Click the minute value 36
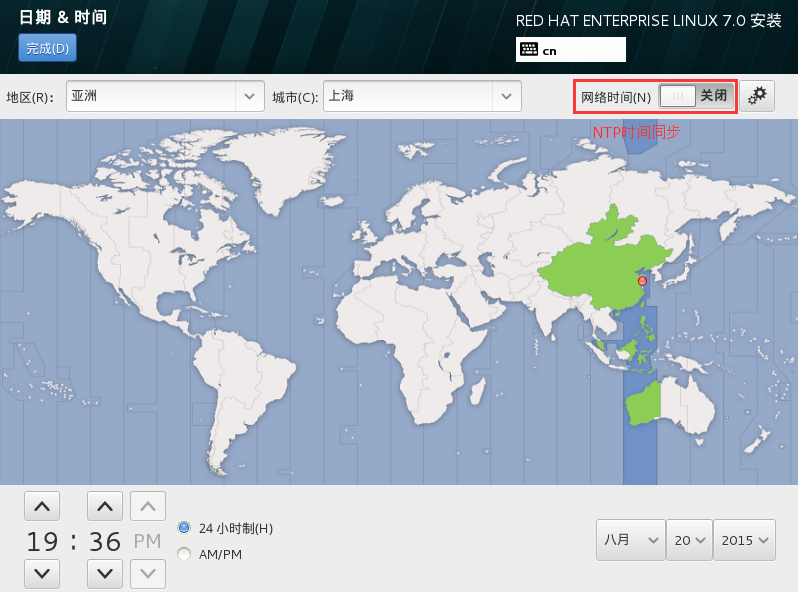This screenshot has height=592, width=798. [x=105, y=541]
